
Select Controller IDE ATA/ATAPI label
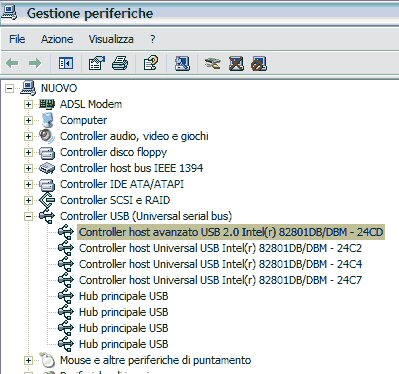click(x=122, y=184)
